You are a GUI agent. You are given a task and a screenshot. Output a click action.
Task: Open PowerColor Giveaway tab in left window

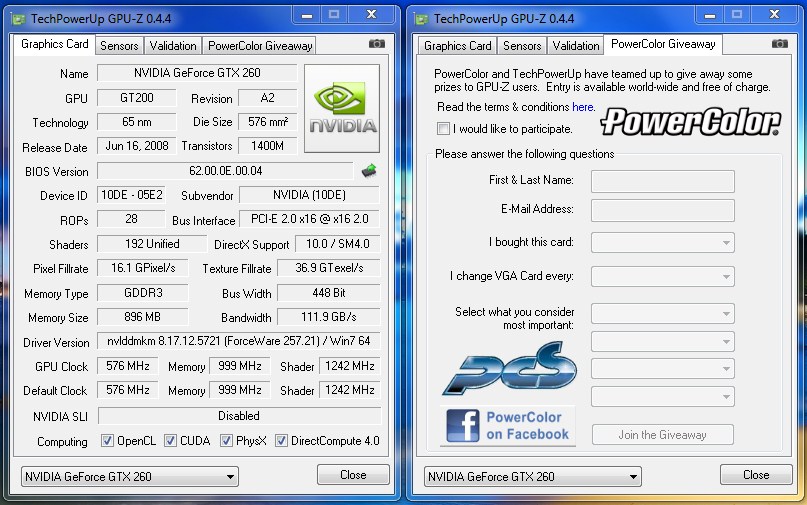point(260,46)
